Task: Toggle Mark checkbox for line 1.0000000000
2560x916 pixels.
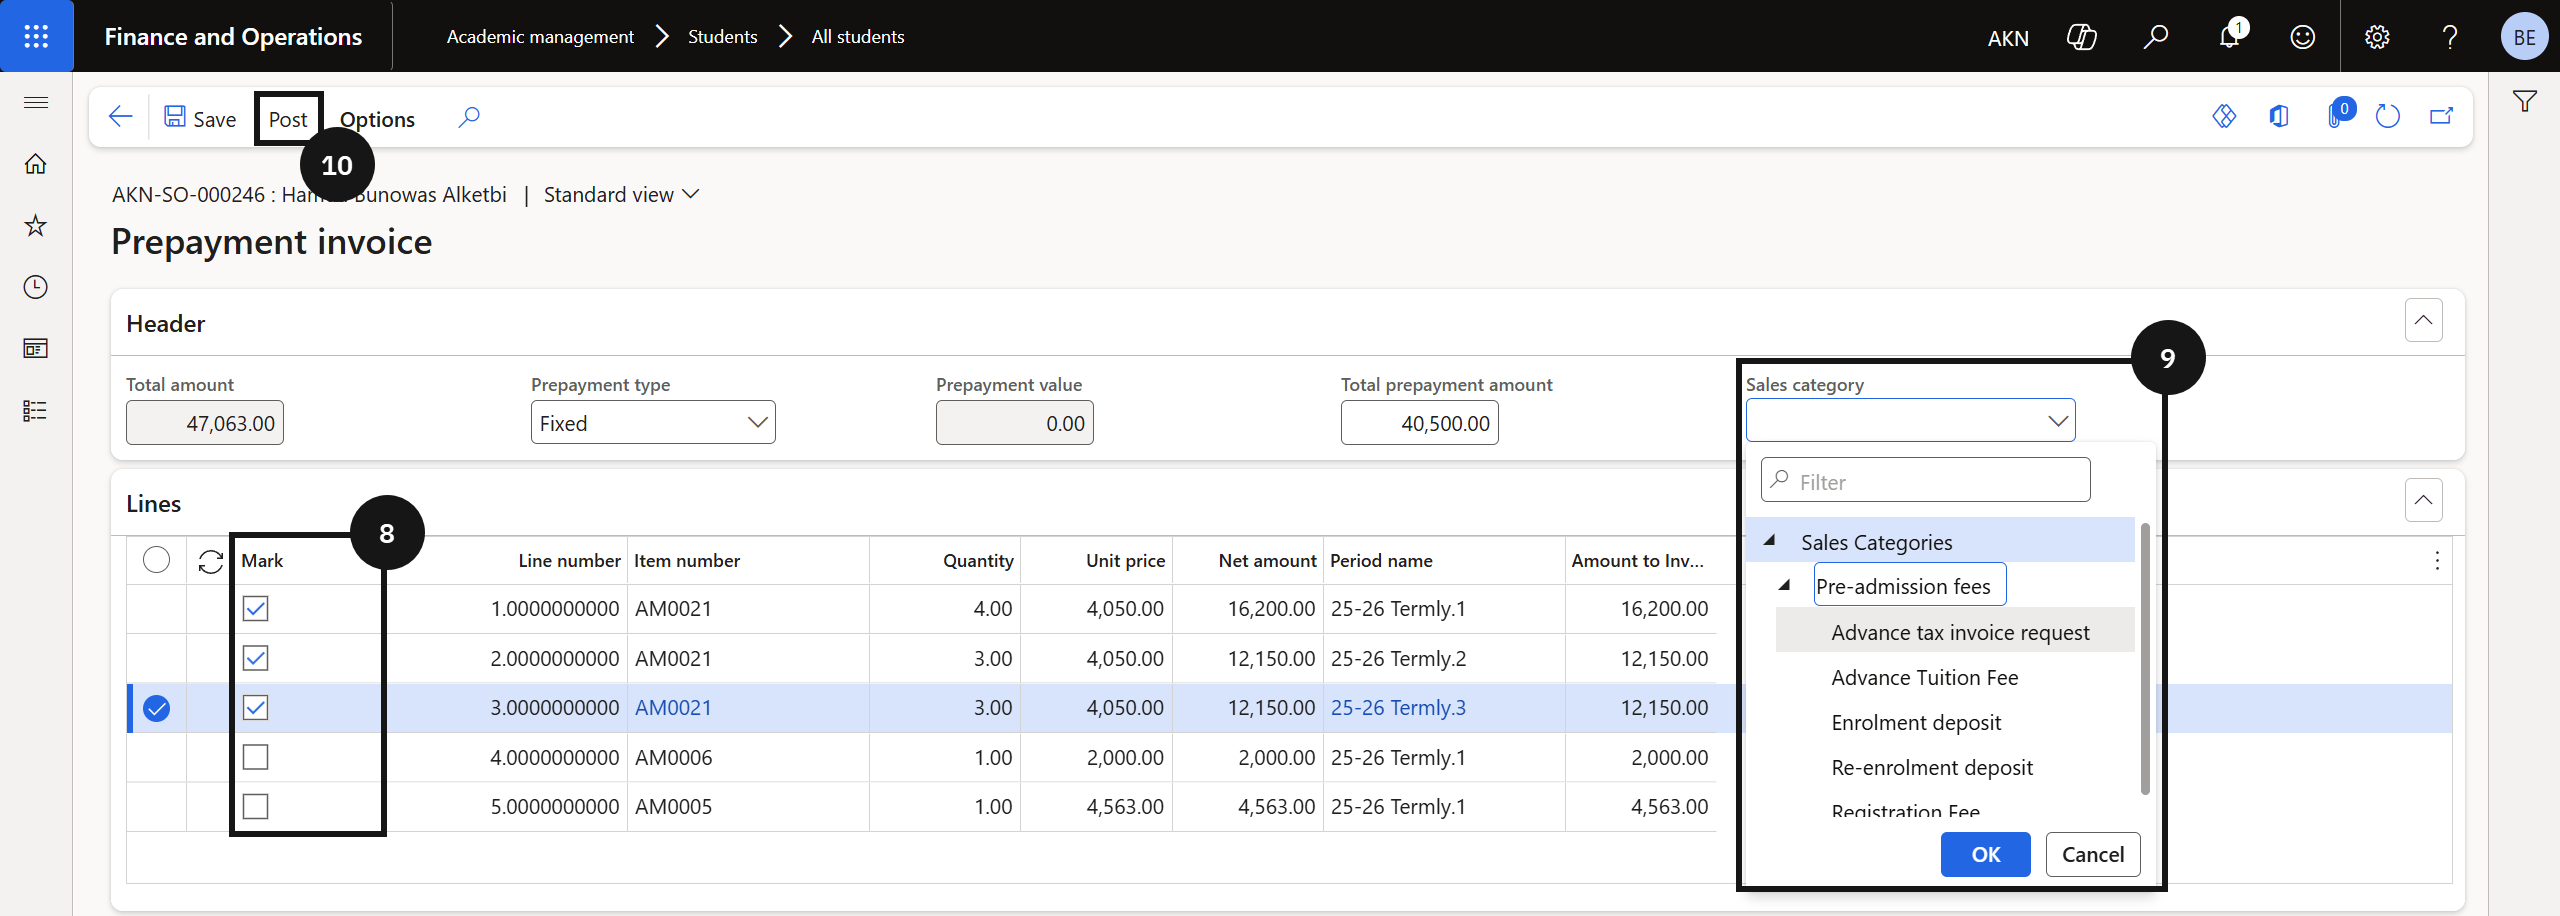Action: pyautogui.click(x=256, y=609)
